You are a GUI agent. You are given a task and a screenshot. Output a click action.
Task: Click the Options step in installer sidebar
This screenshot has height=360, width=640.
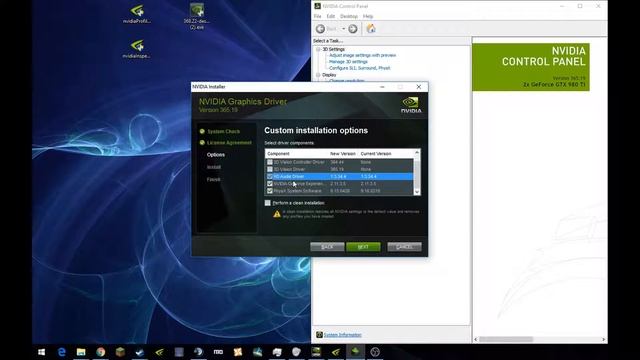tap(216, 155)
